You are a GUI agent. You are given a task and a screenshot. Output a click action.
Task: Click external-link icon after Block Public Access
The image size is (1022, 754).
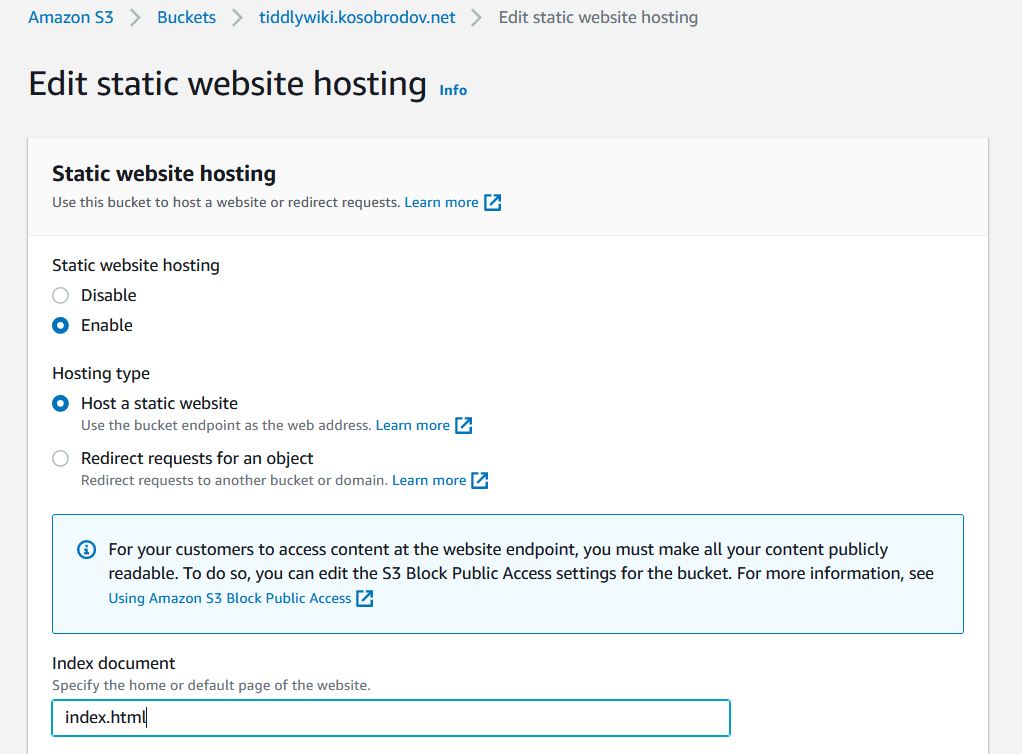365,598
